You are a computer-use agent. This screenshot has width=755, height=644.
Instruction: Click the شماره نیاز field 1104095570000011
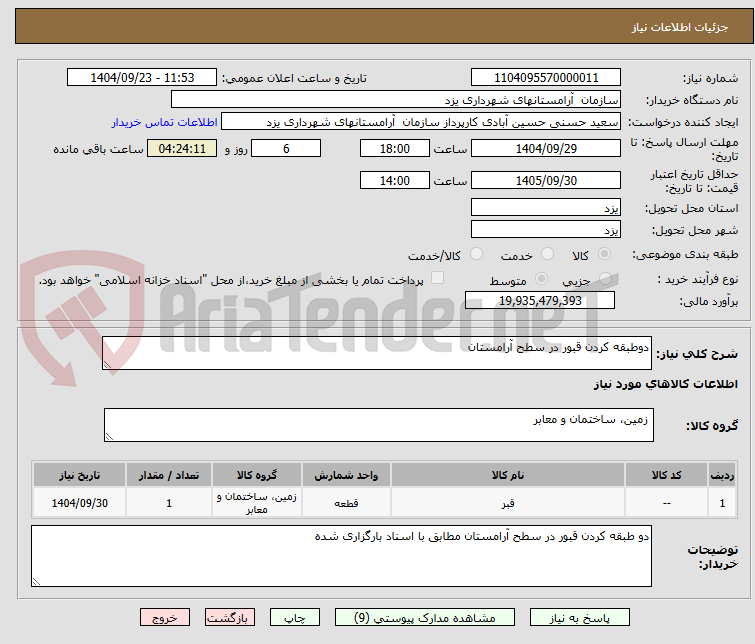pyautogui.click(x=546, y=78)
